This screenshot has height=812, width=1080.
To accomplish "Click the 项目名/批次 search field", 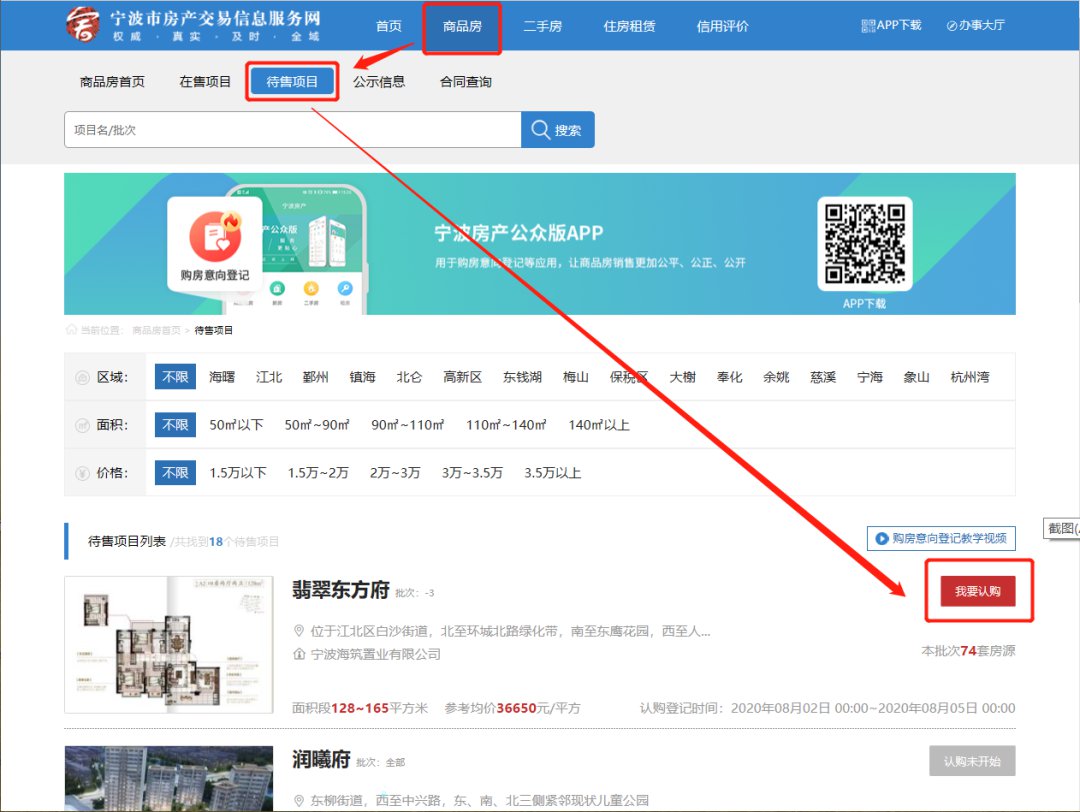I will point(292,130).
